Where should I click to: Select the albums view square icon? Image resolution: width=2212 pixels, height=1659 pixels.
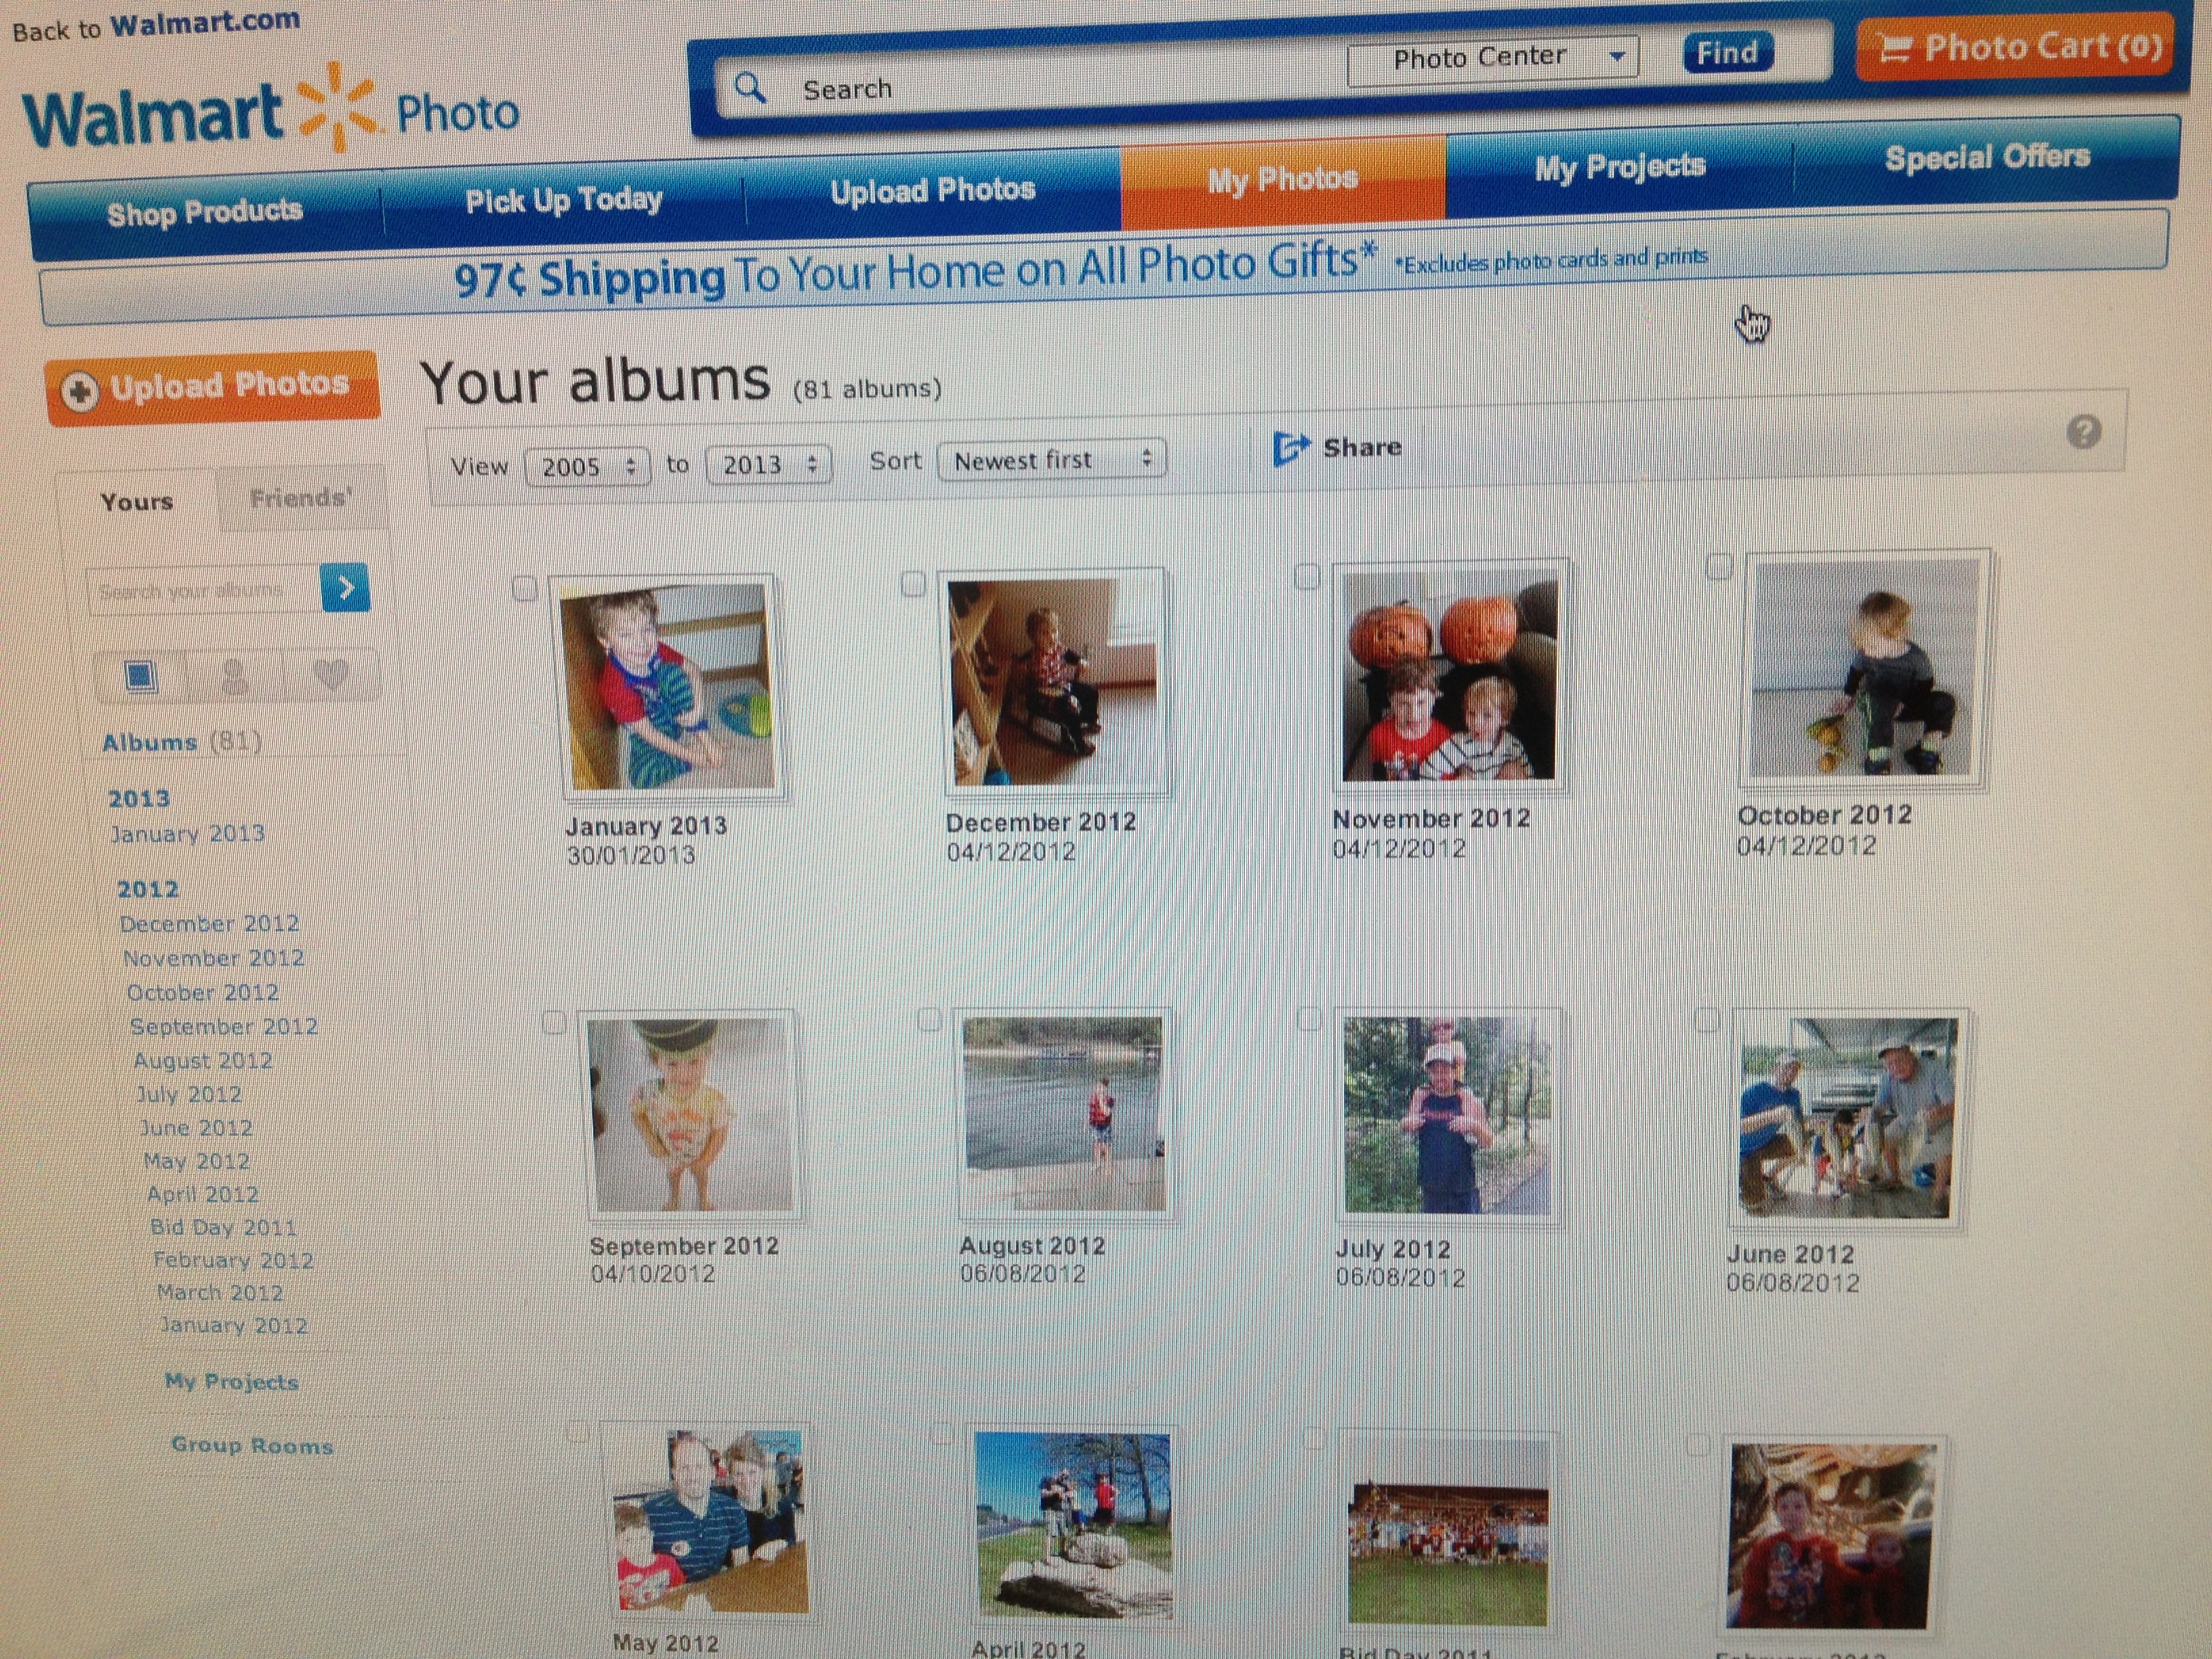tap(140, 676)
